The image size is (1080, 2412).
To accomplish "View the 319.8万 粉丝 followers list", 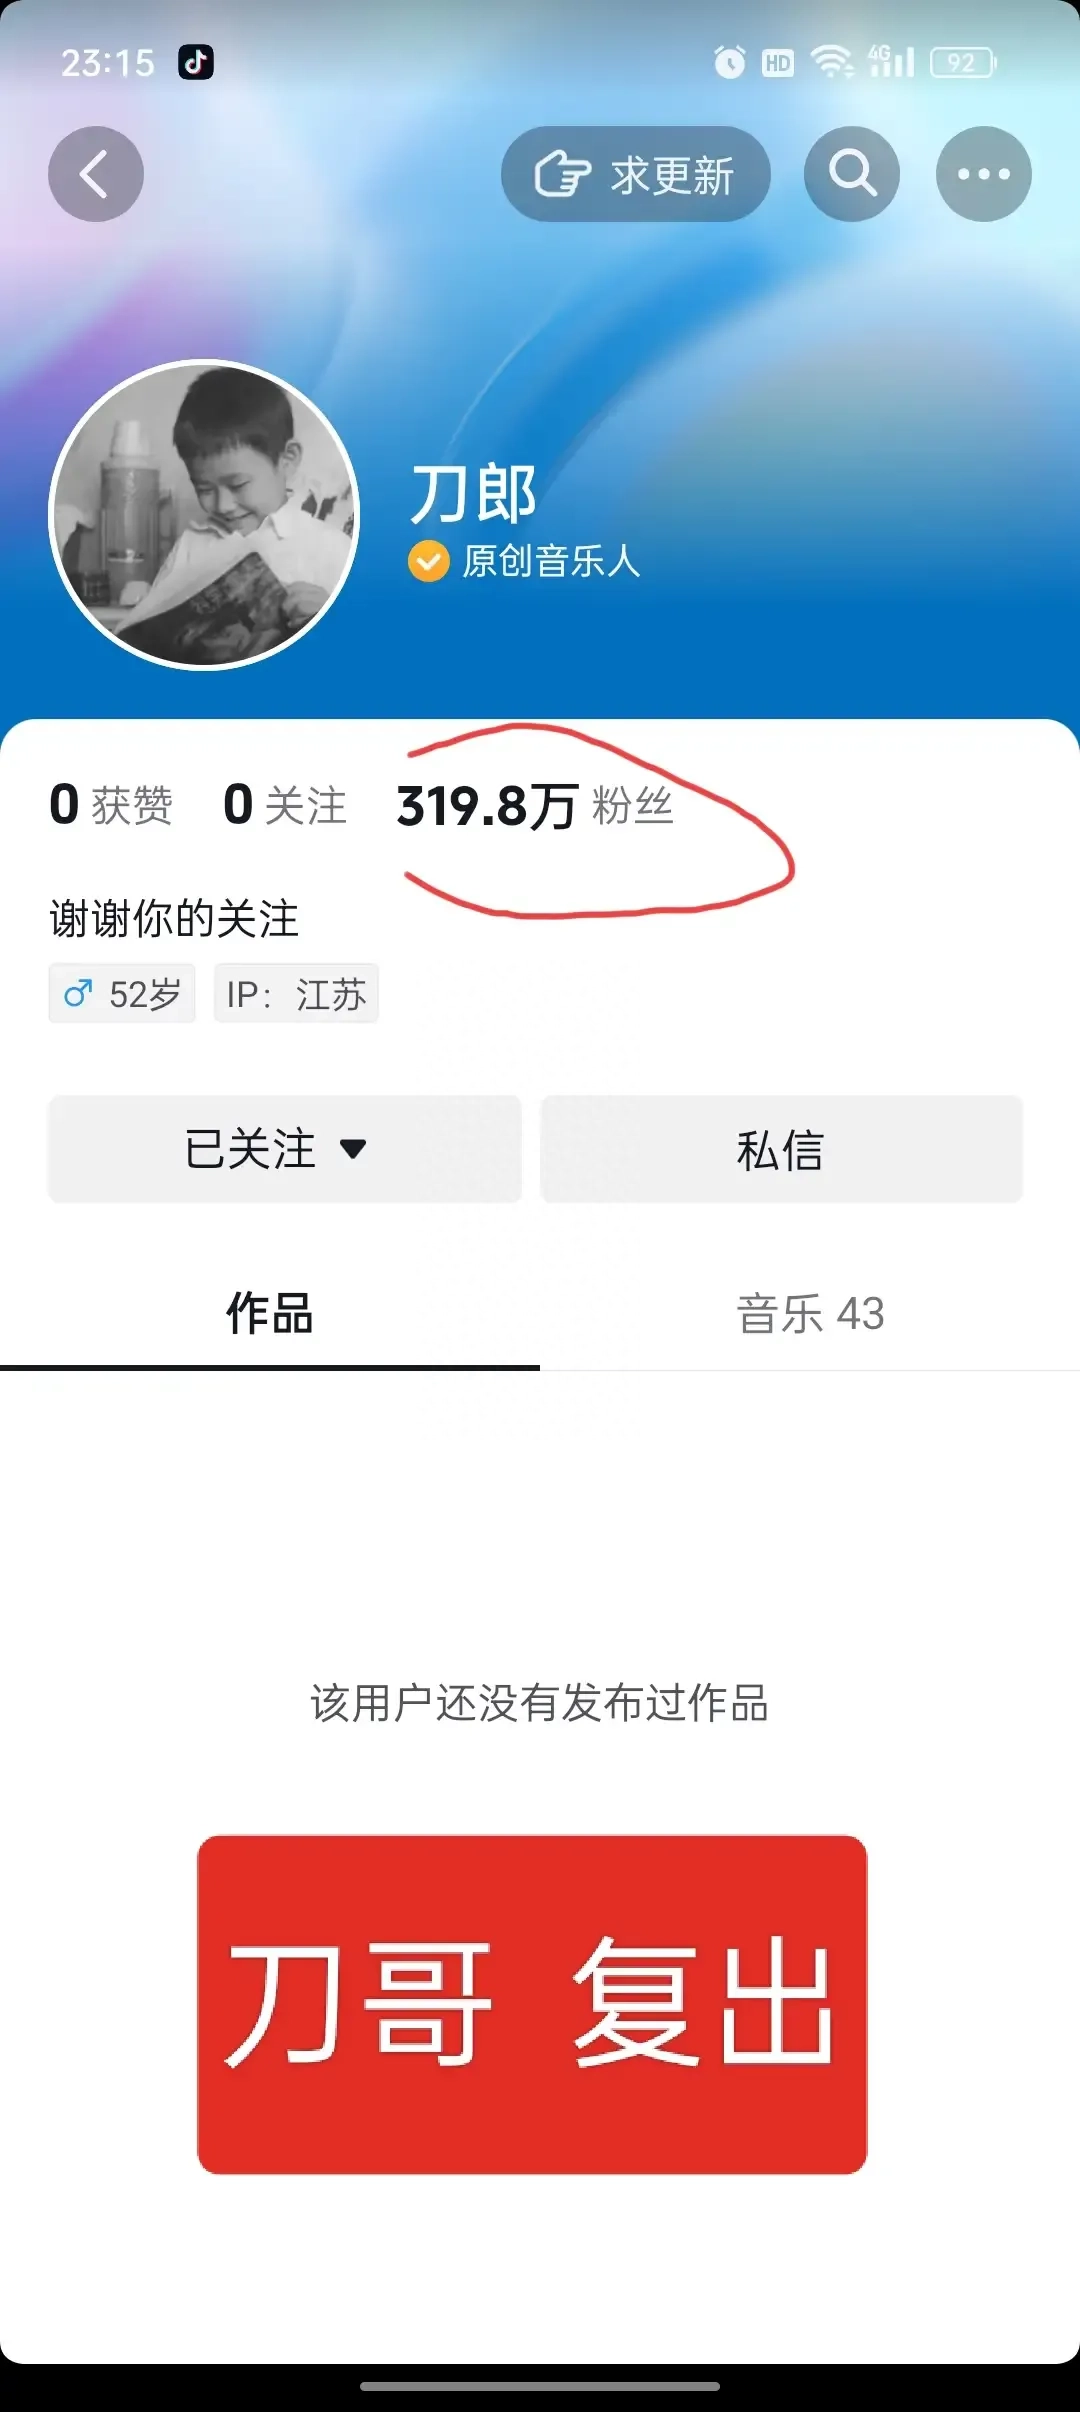I will tap(535, 806).
